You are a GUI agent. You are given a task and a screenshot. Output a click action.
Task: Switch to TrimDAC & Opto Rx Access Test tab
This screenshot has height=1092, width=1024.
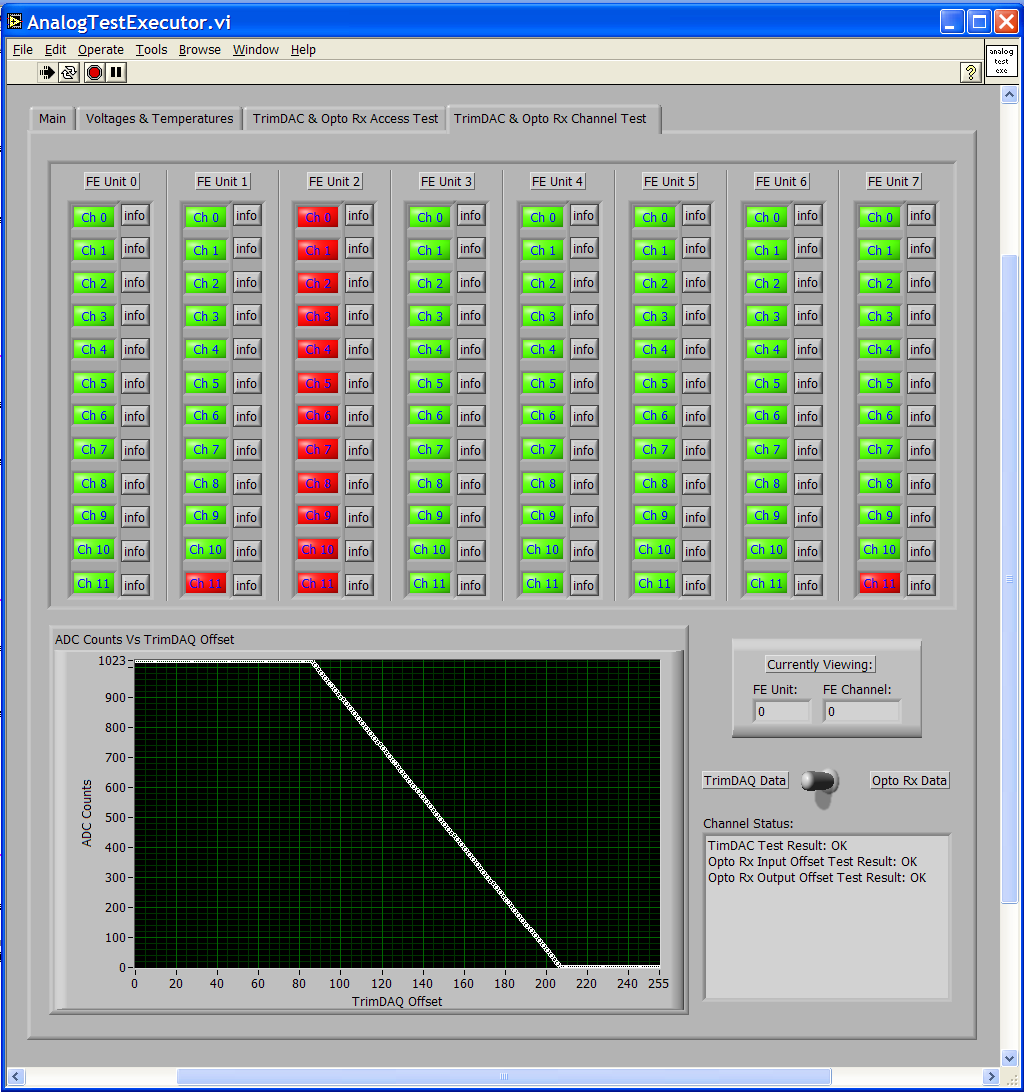(345, 118)
